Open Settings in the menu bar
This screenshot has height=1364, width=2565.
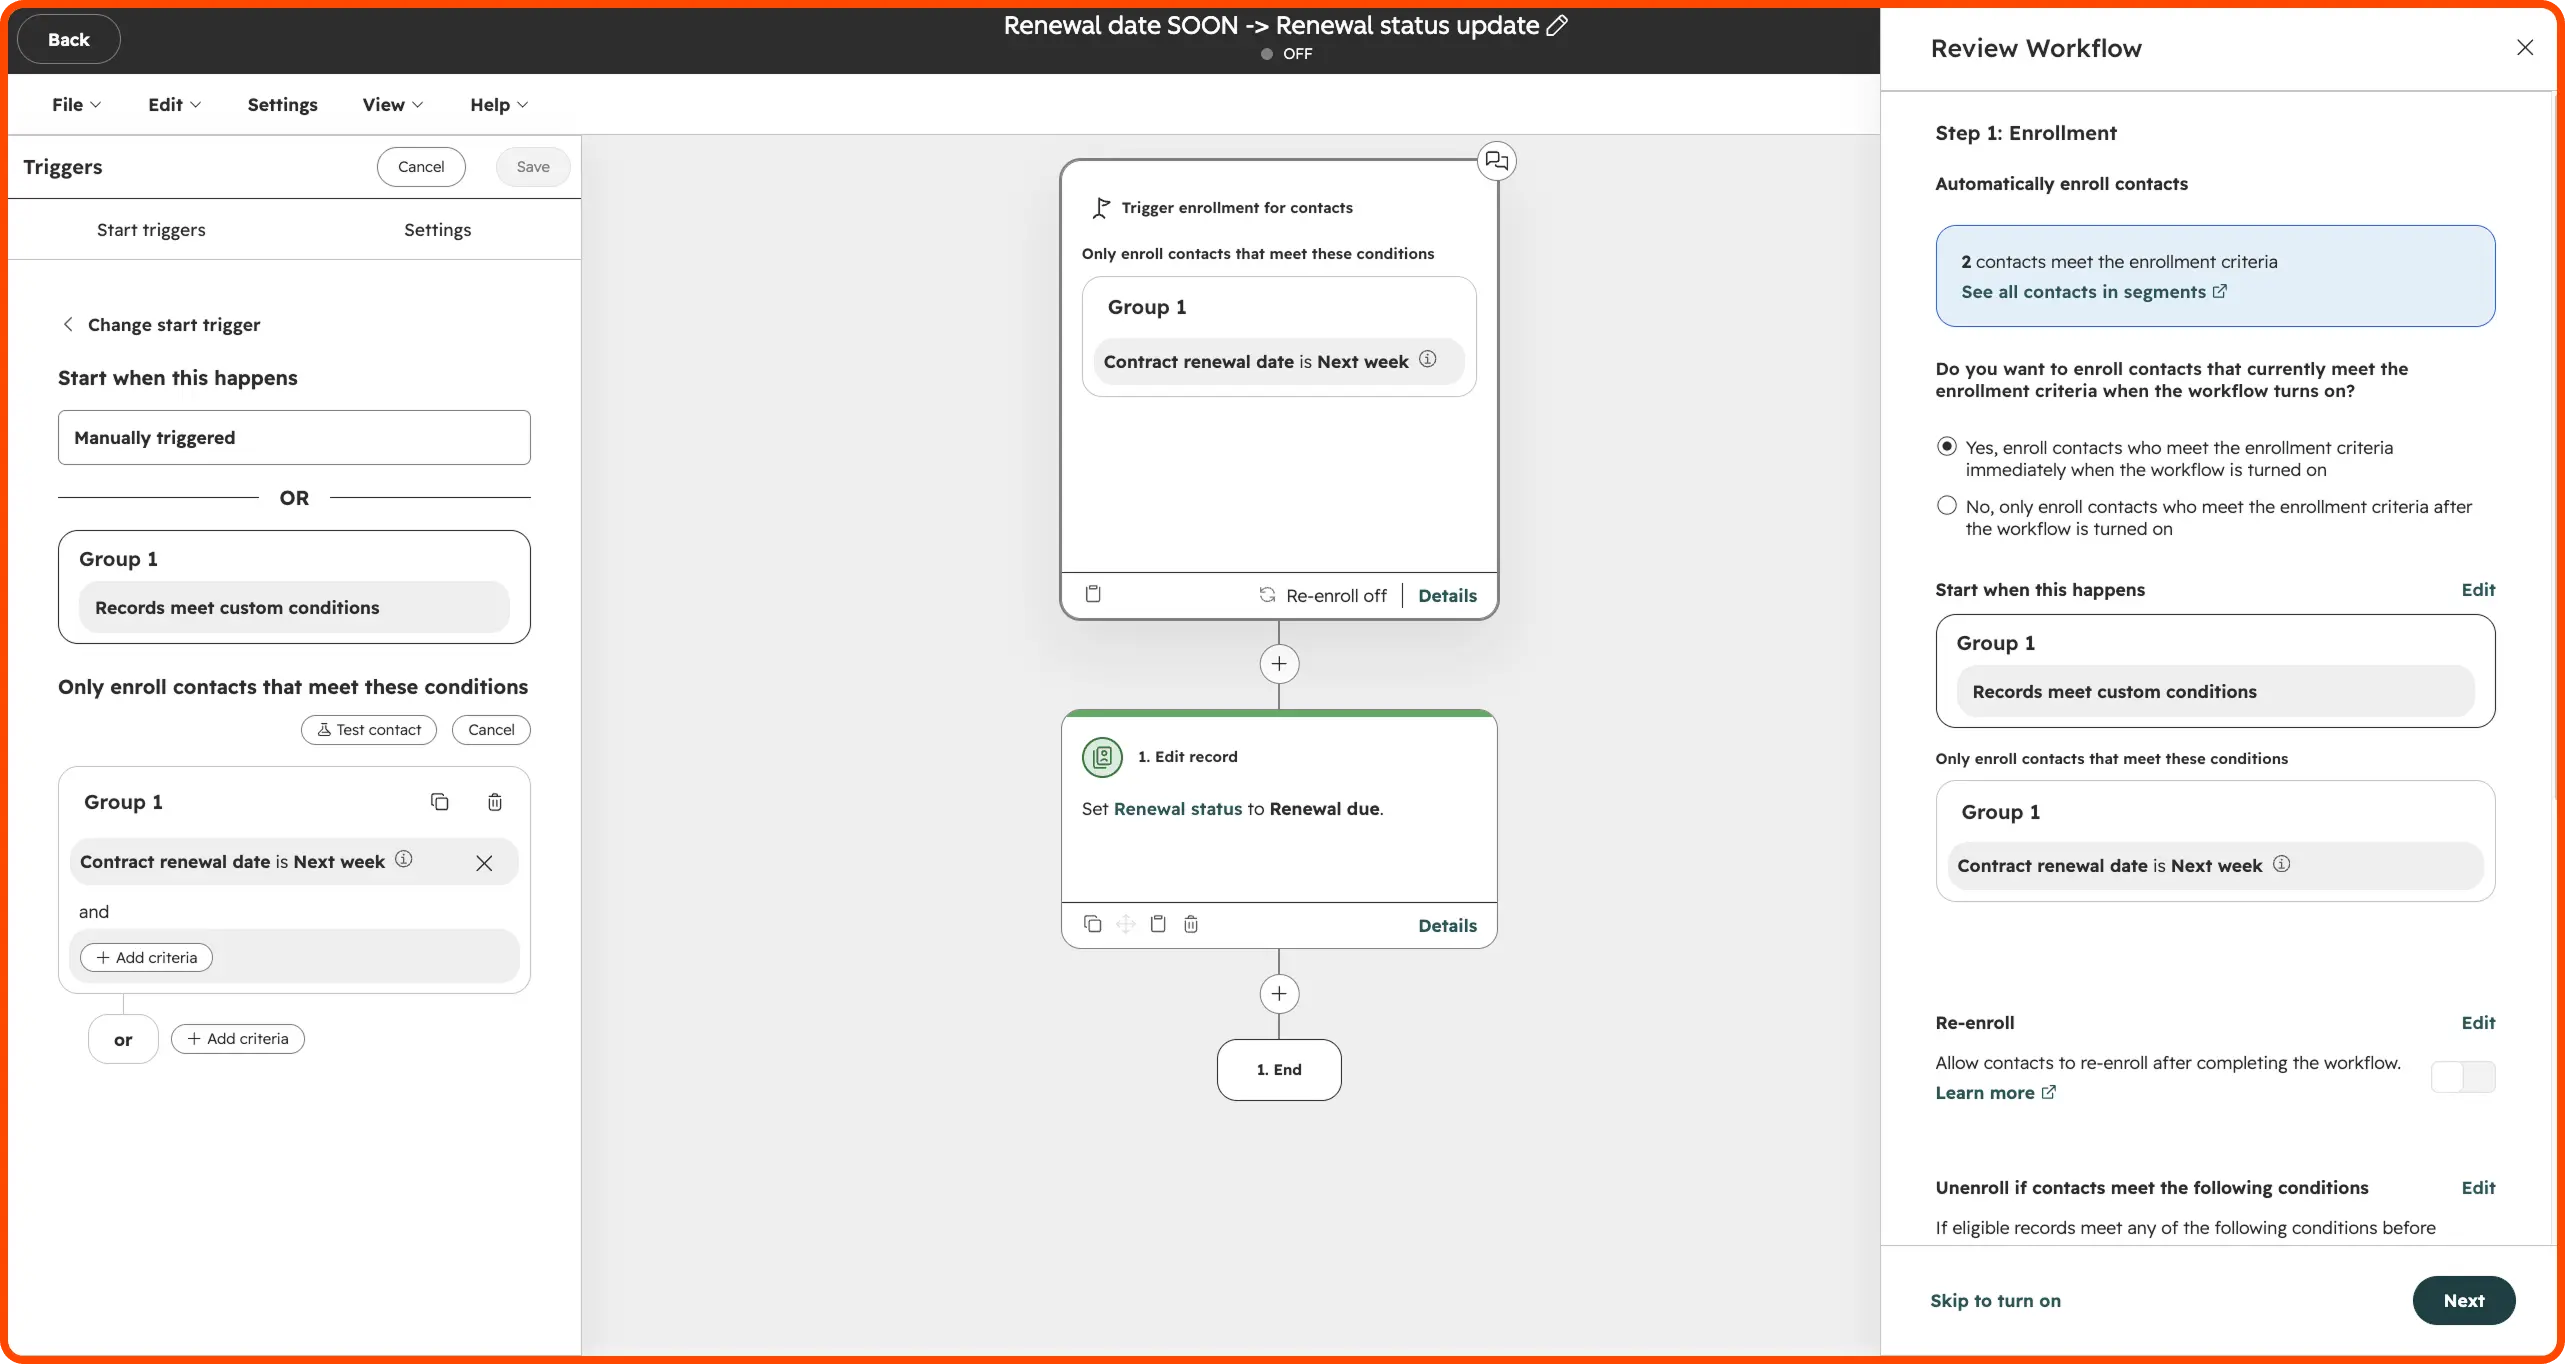pos(282,105)
